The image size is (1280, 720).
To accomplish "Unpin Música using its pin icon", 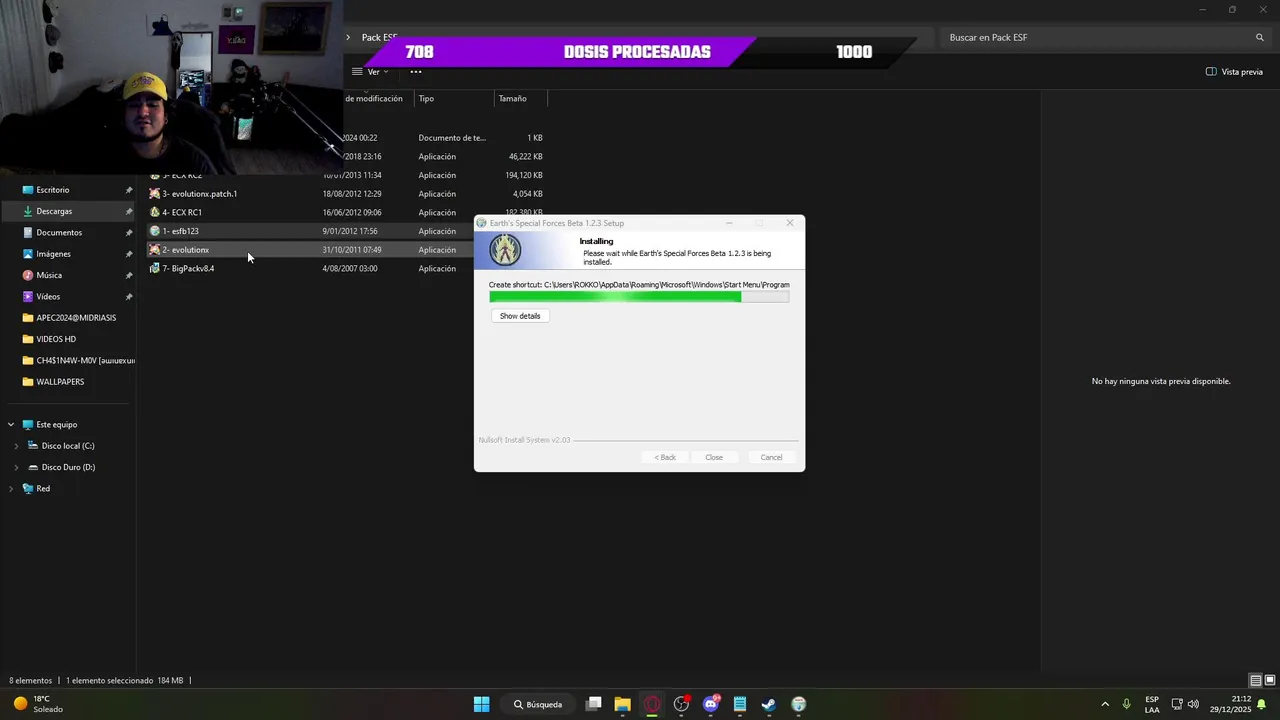I will pos(129,275).
